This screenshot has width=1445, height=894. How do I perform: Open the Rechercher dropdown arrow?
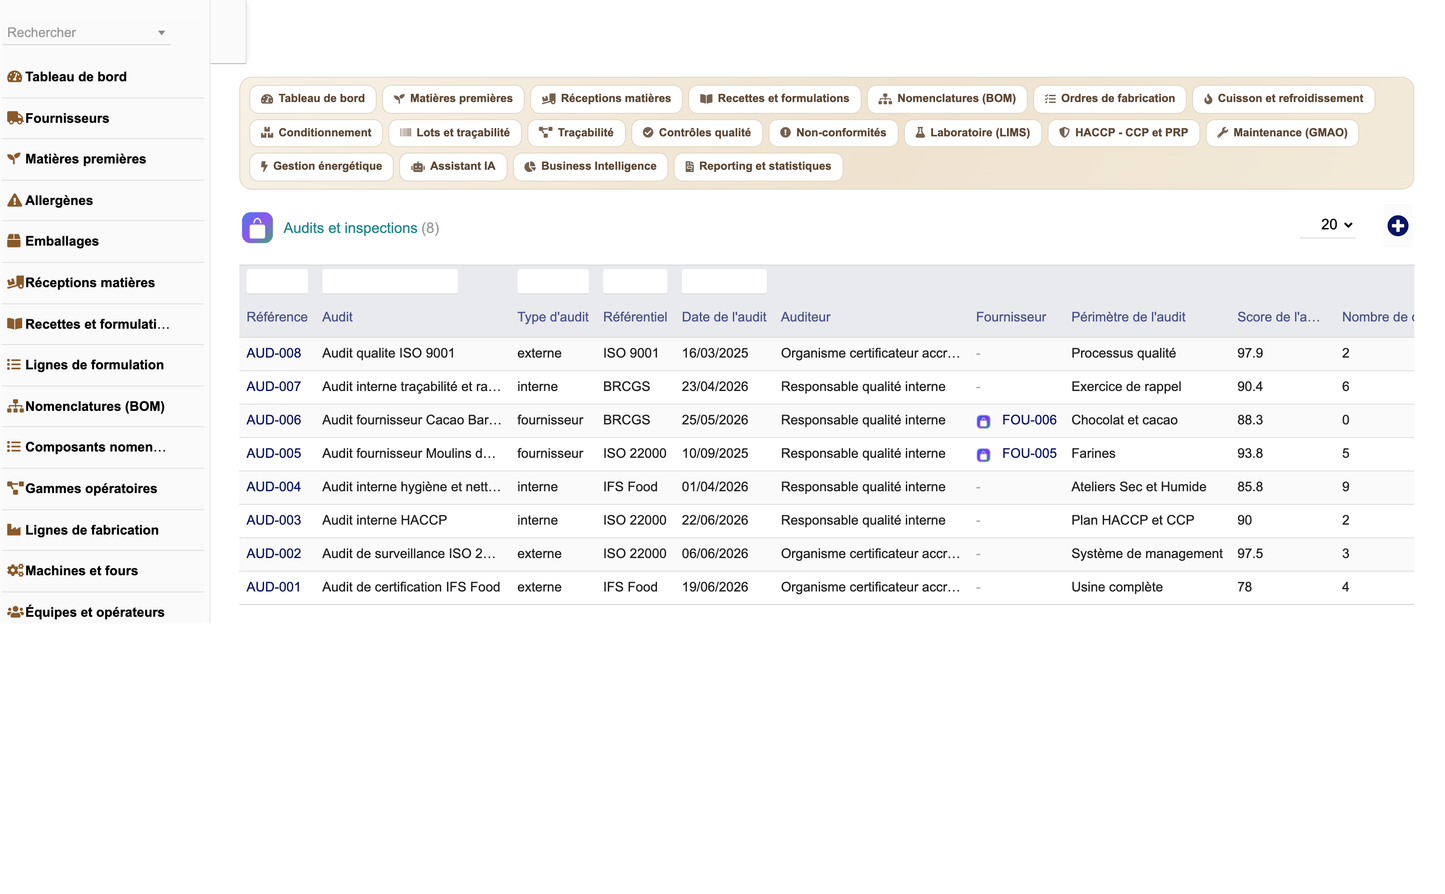(x=161, y=33)
